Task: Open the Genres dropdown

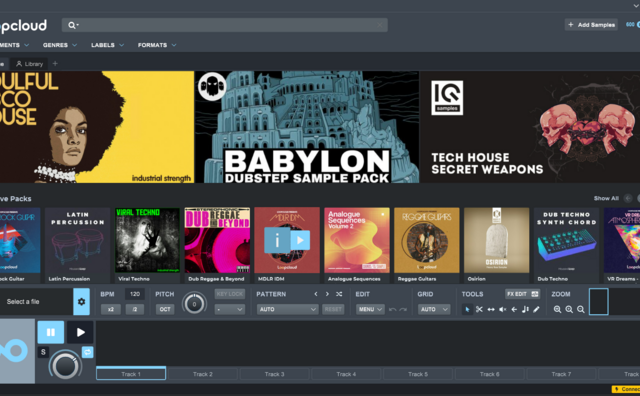Action: tap(60, 45)
